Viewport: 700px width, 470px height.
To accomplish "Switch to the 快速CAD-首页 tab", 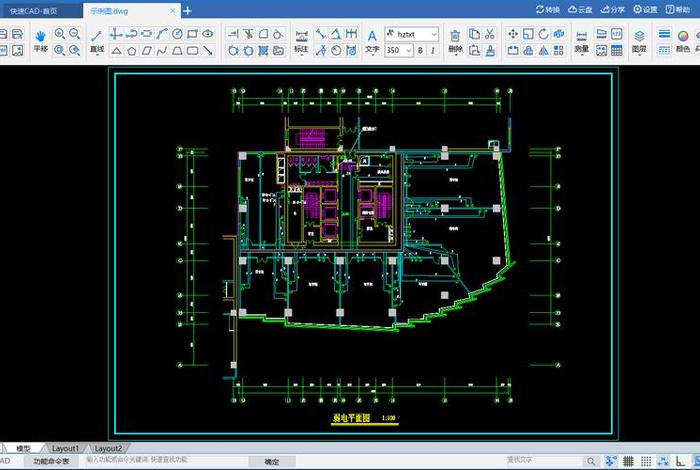I will 33,10.
